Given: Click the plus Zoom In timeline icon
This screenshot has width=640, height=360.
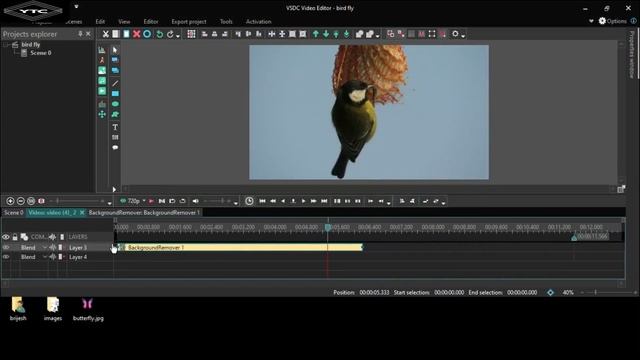Looking at the screenshot, I should pos(10,201).
